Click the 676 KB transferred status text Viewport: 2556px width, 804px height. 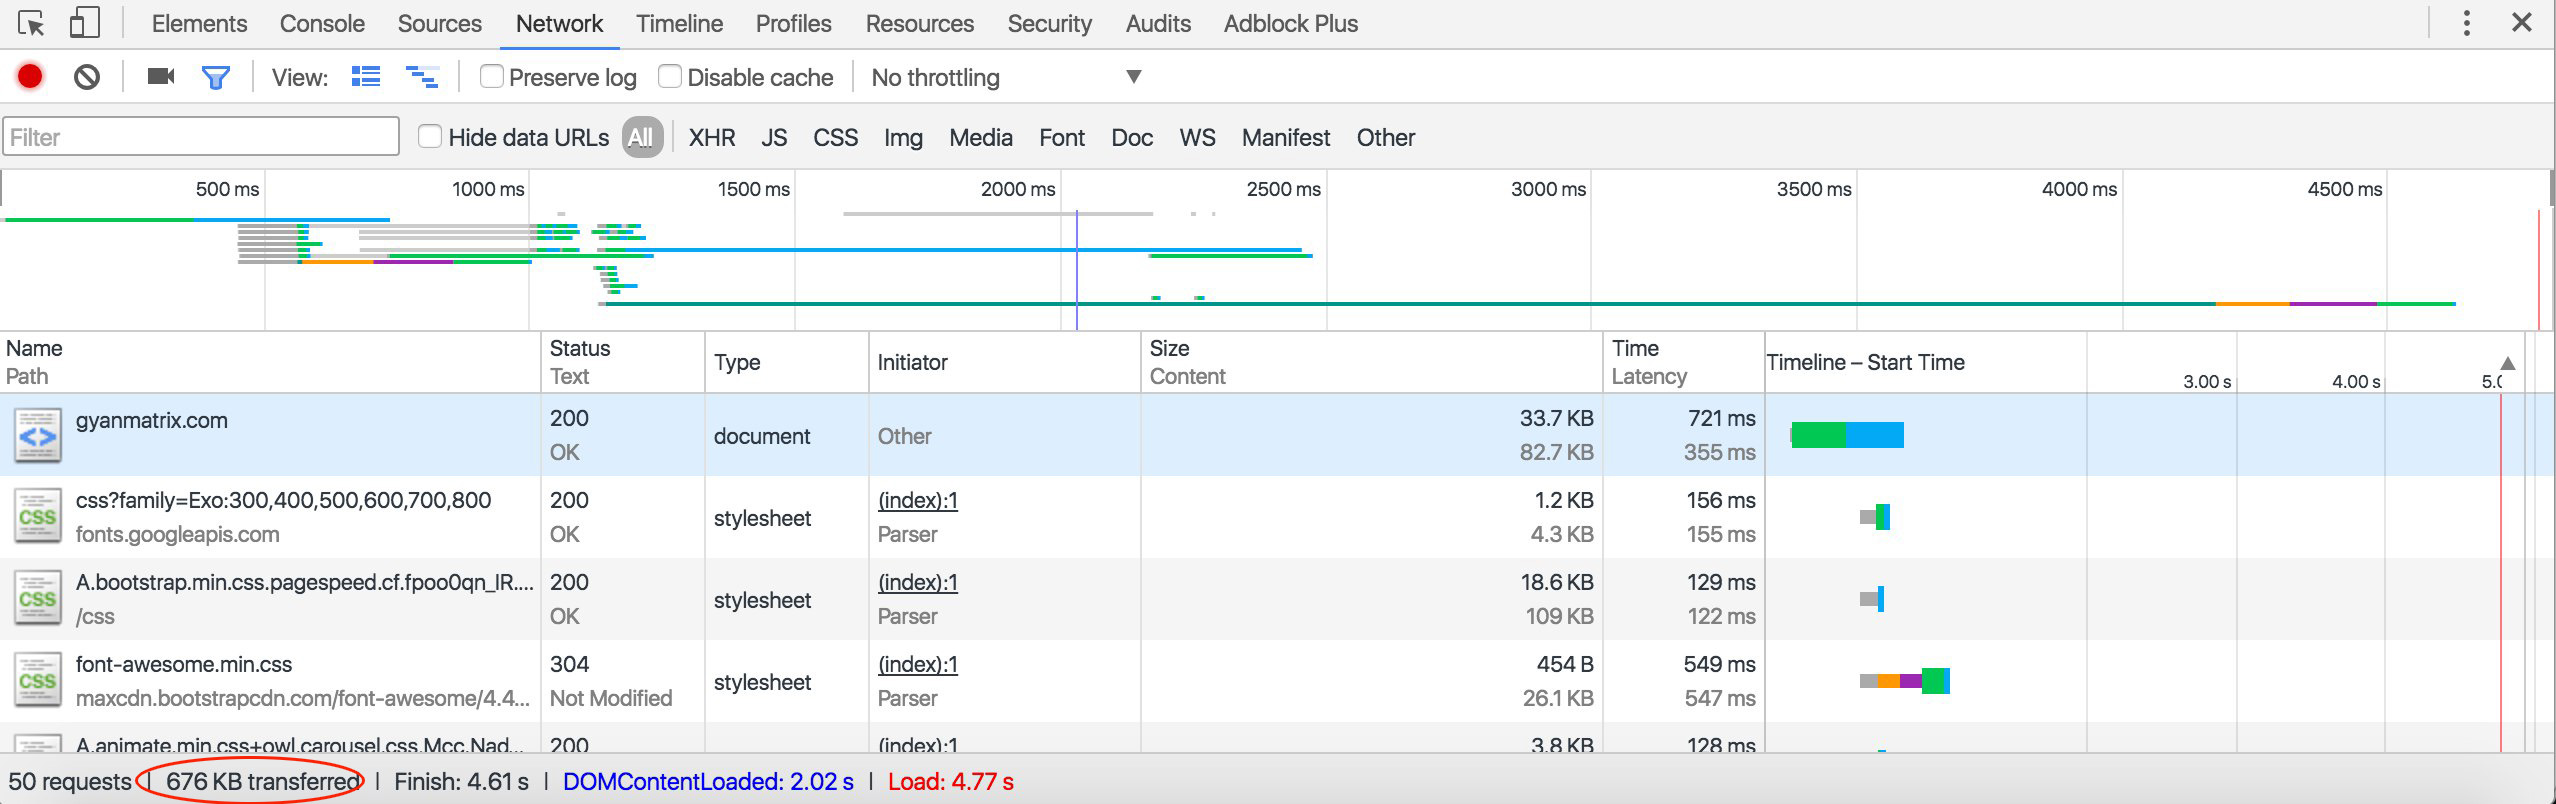pos(263,781)
